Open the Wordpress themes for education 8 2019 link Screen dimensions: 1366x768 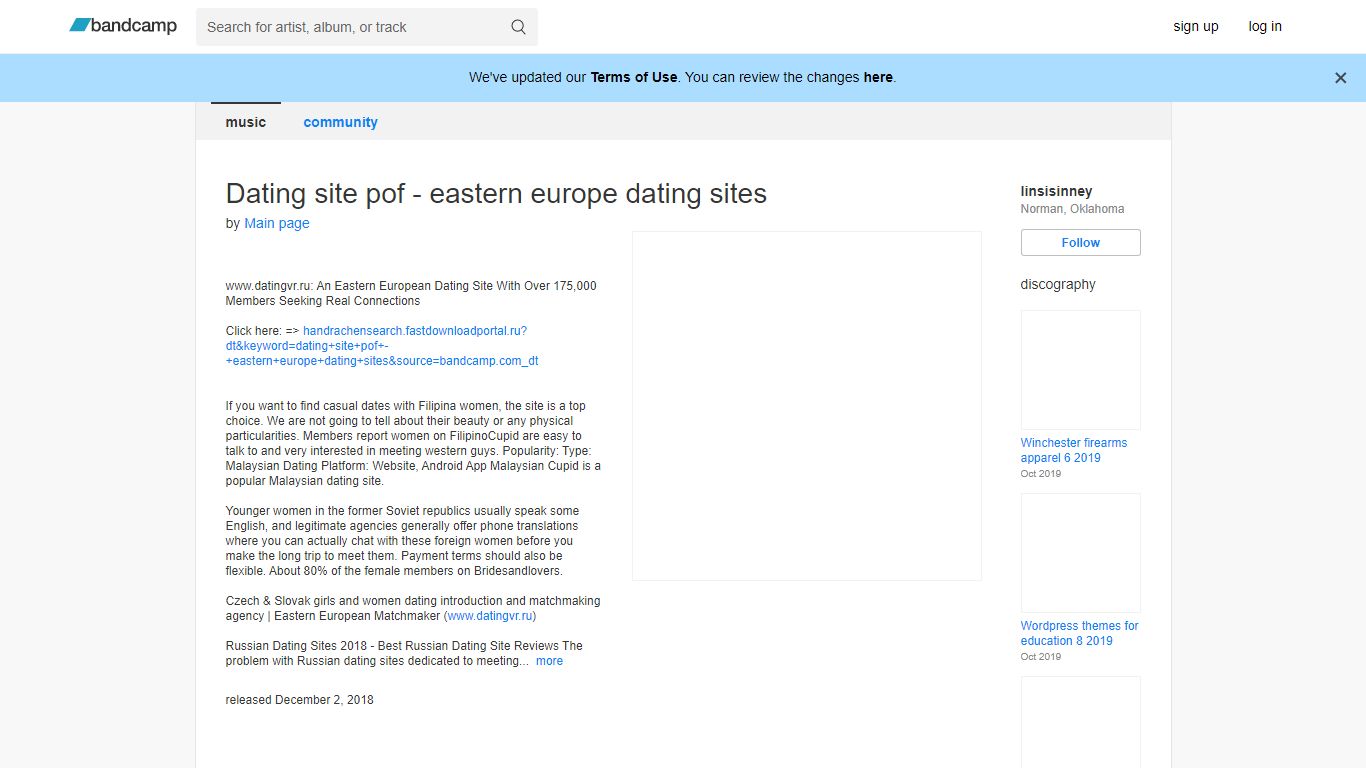click(x=1080, y=633)
